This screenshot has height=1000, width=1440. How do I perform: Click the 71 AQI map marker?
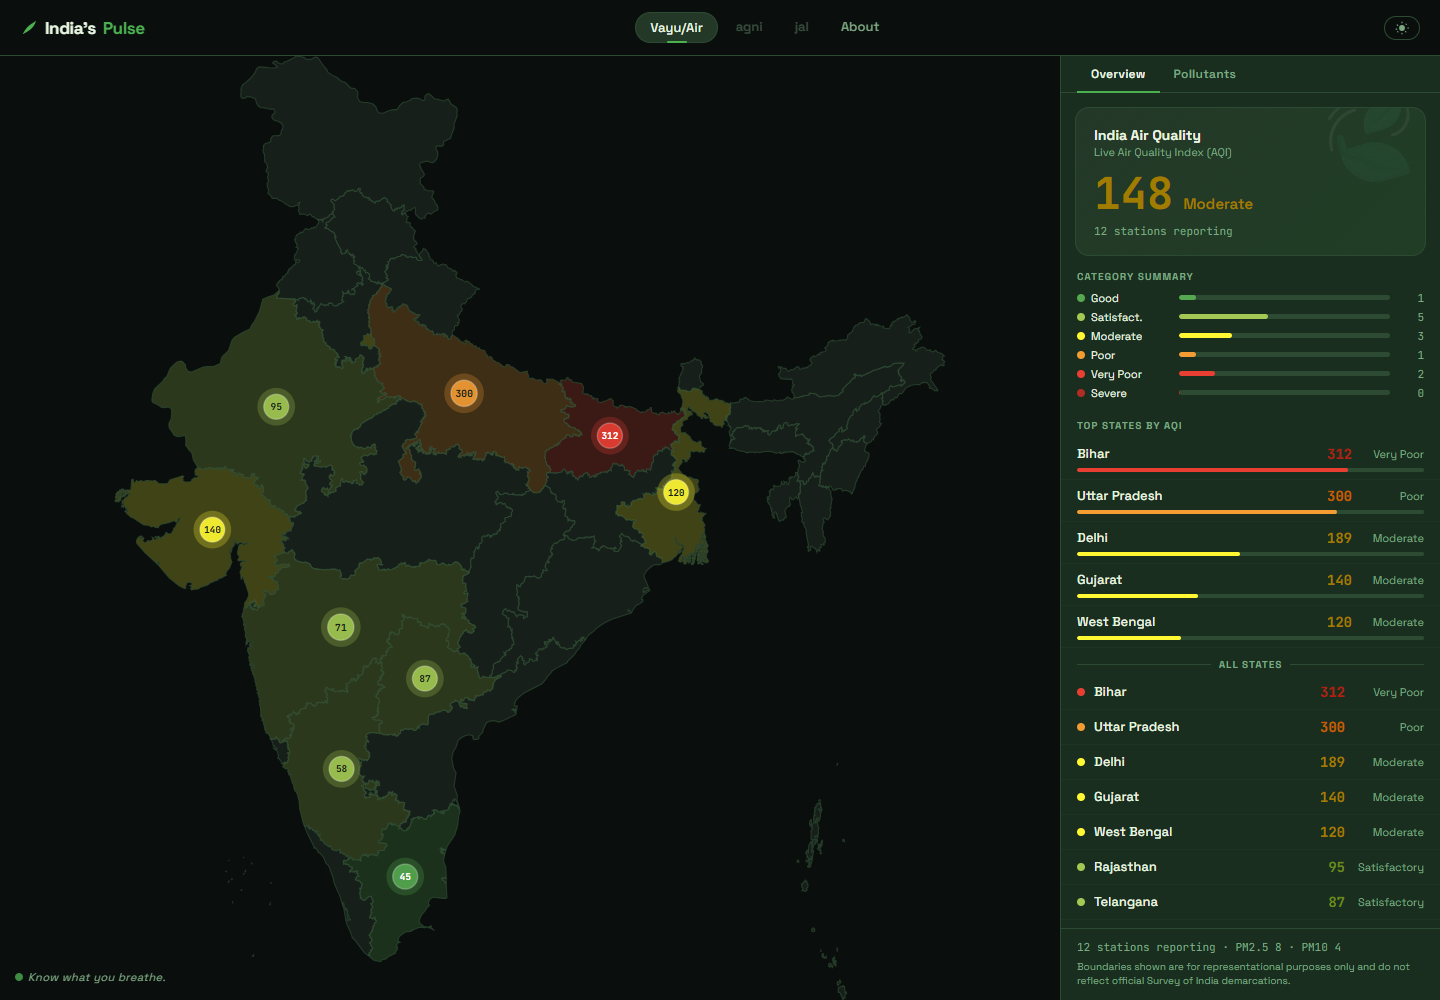(x=341, y=627)
